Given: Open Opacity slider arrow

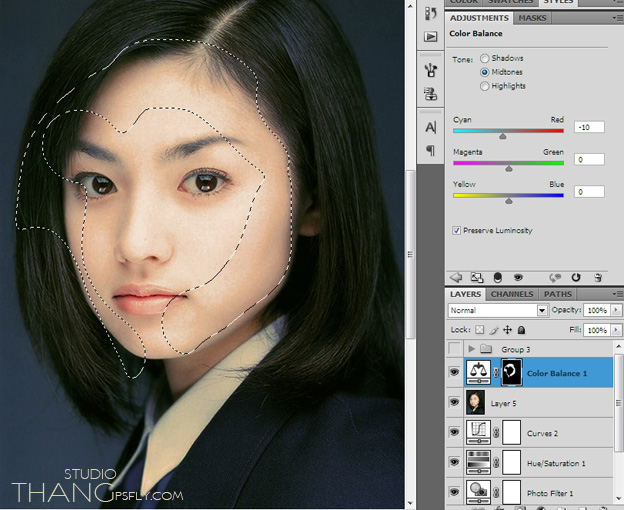Looking at the screenshot, I should click(616, 310).
